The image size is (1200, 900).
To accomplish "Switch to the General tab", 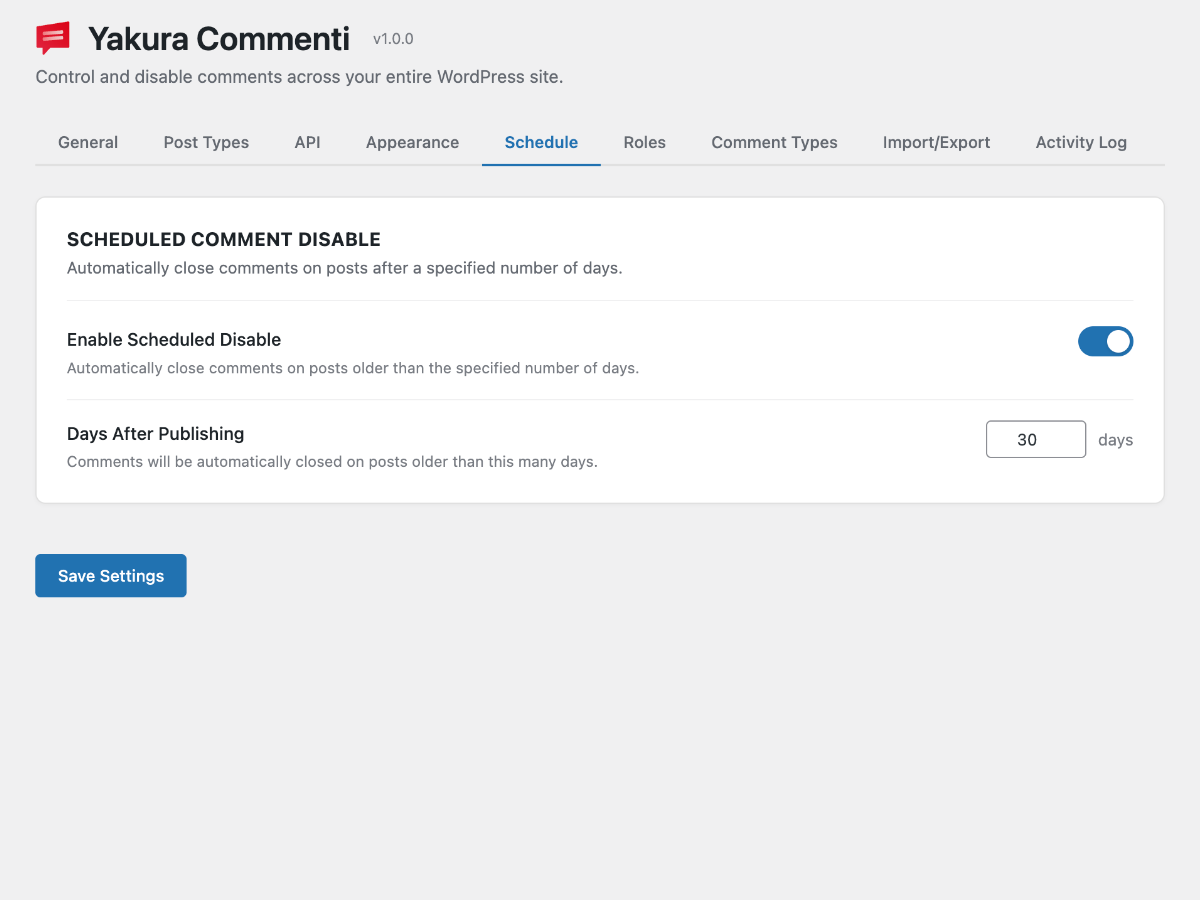I will 87,142.
